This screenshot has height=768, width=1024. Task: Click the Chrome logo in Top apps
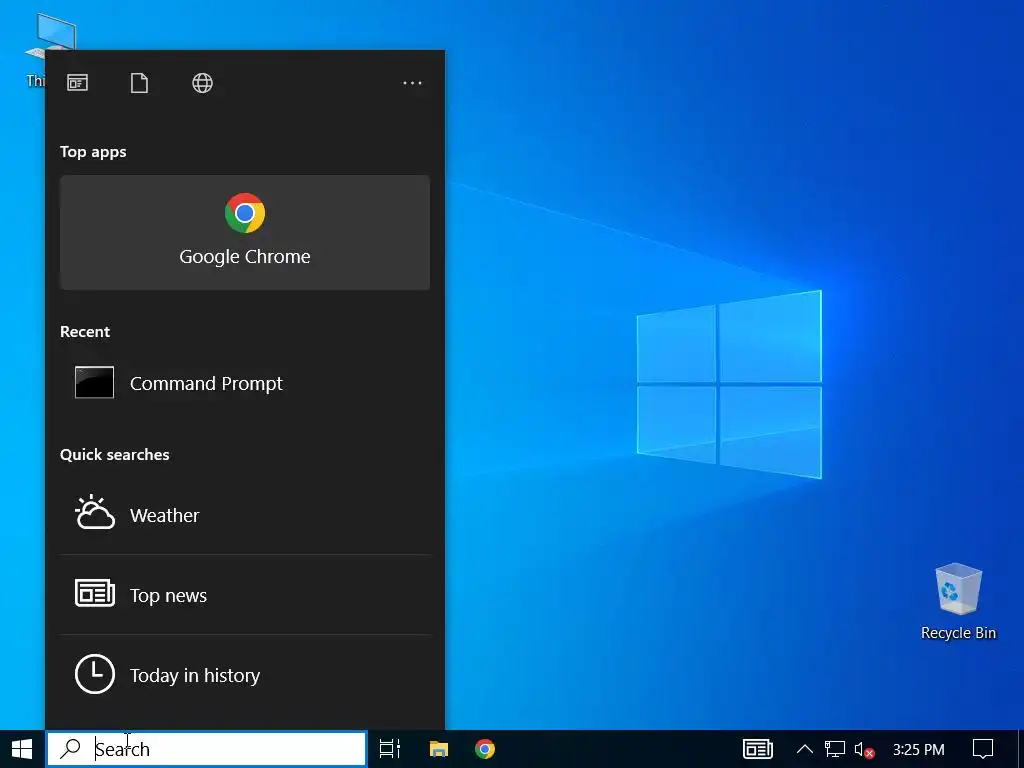245,213
